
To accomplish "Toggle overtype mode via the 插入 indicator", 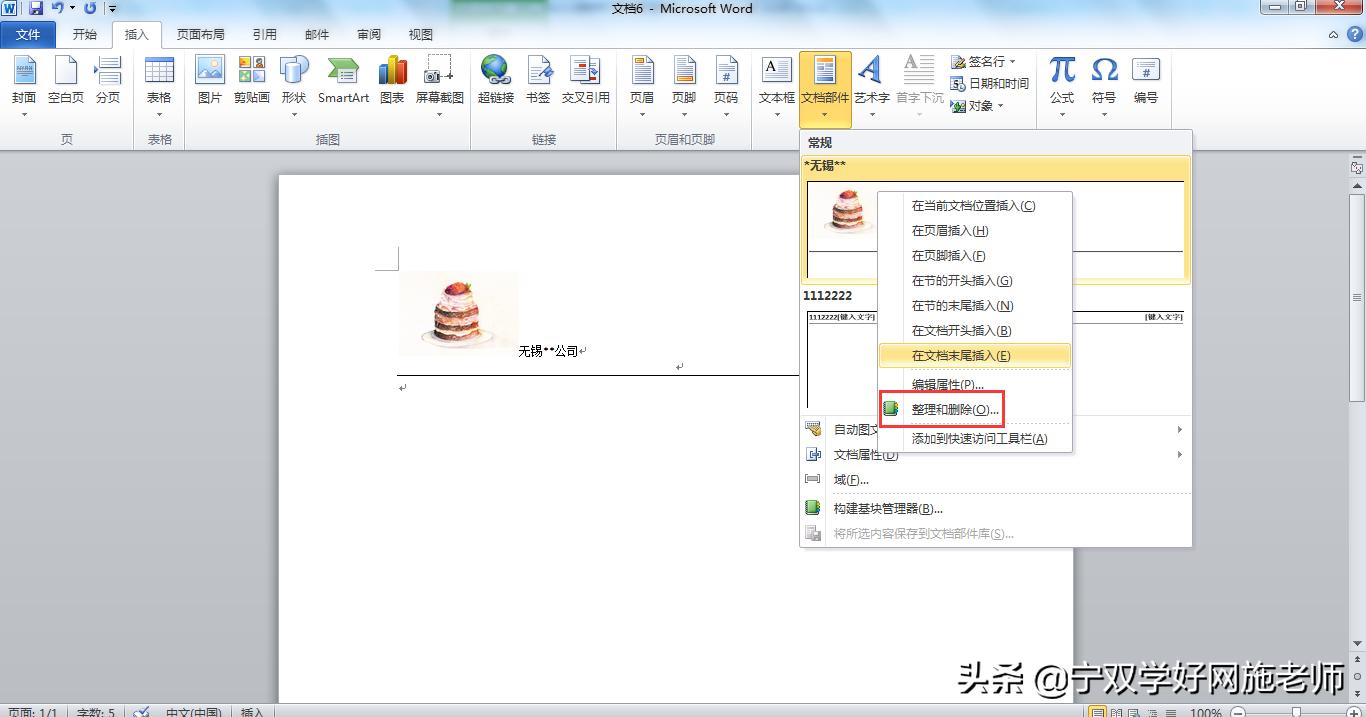I will click(251, 712).
